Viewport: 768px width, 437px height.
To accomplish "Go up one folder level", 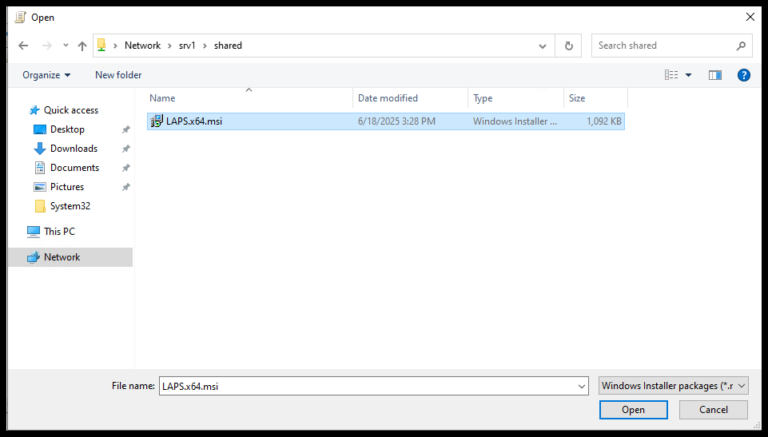I will point(82,46).
